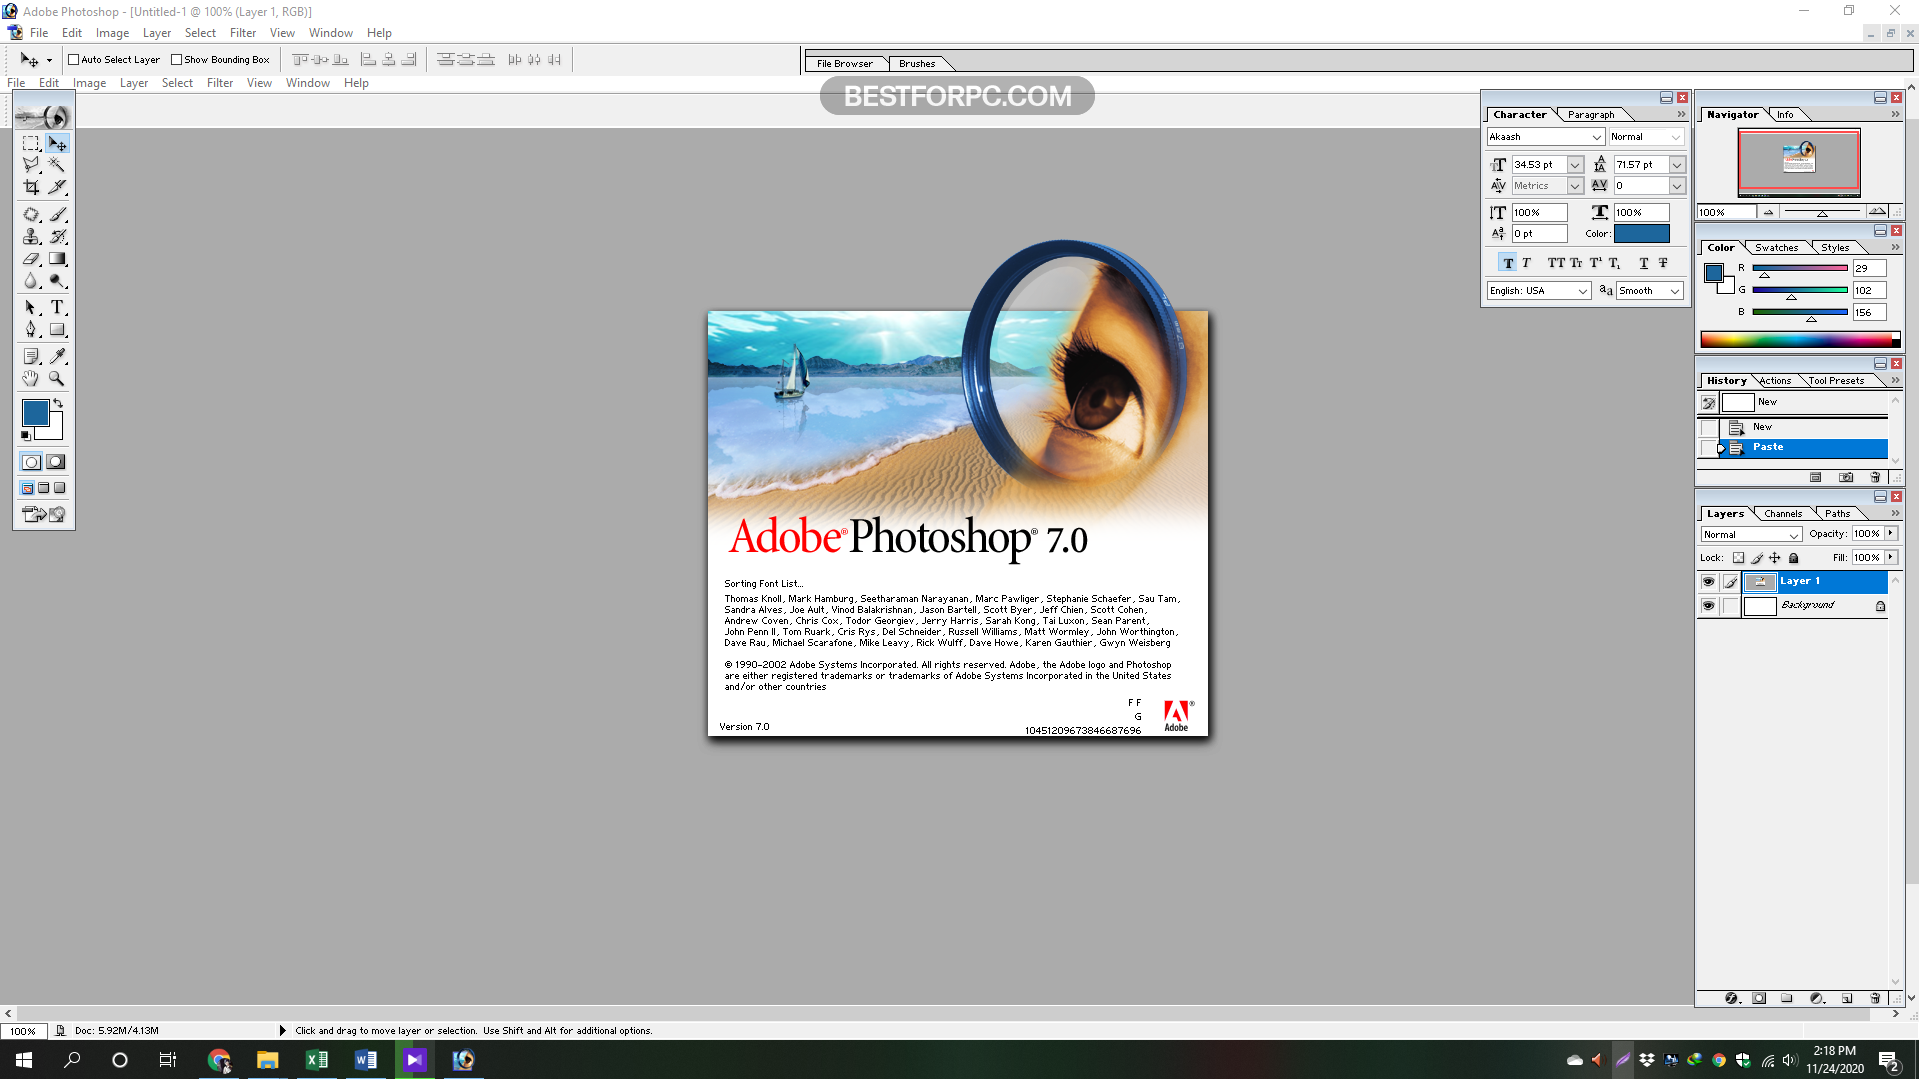Select the Hand tool
Viewport: 1919px width, 1079px height.
tap(31, 378)
